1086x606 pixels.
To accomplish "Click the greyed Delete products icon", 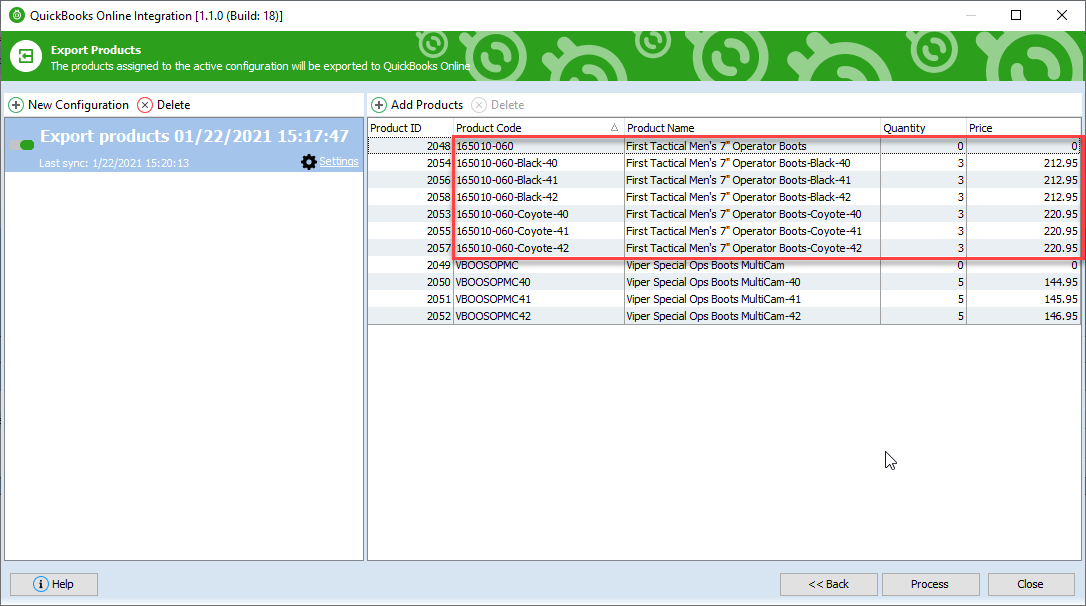I will coord(479,105).
